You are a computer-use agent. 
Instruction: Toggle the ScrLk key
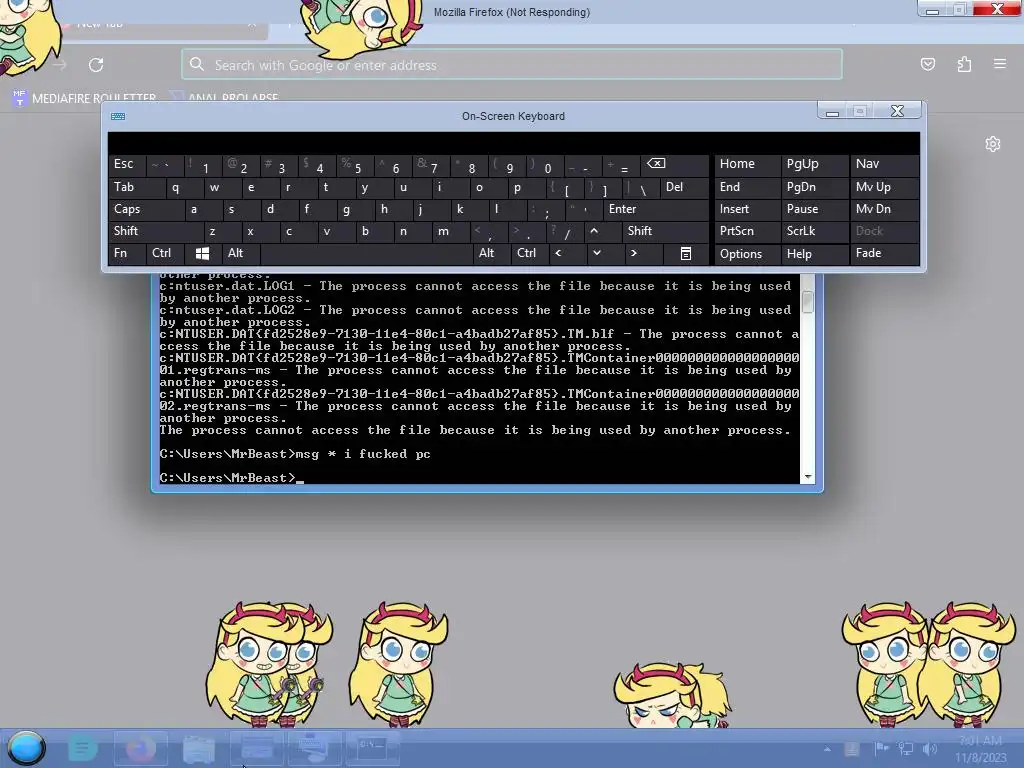814,231
